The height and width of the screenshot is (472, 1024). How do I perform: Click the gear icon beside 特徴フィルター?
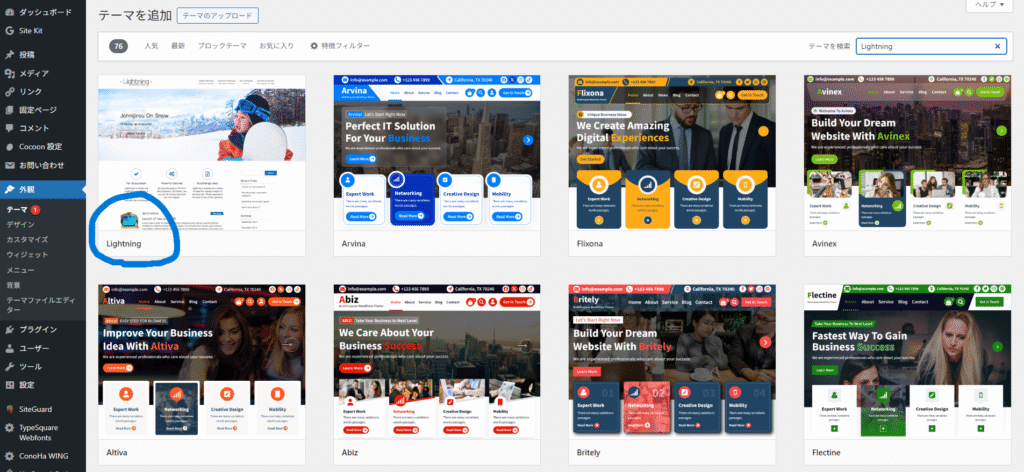point(315,46)
